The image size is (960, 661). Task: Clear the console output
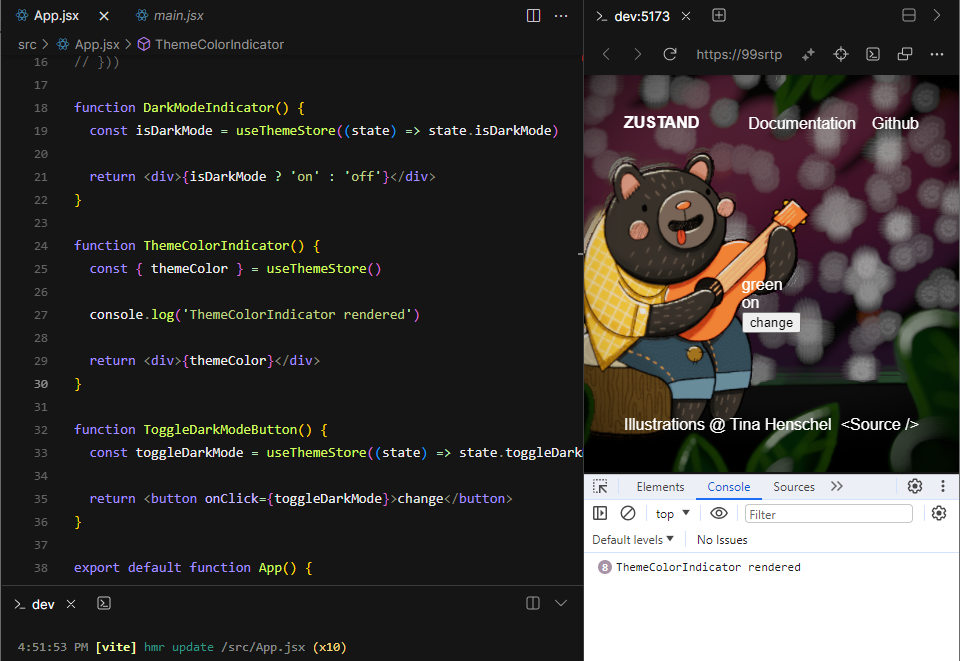(x=628, y=513)
